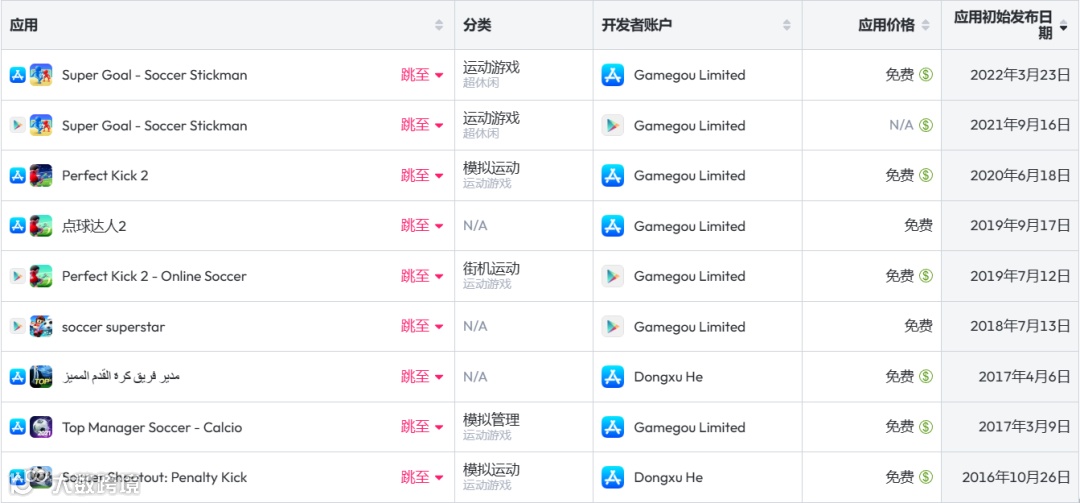Click the dollar icon in 2019年7月12日 row
Viewport: 1080px width, 503px height.
click(926, 276)
